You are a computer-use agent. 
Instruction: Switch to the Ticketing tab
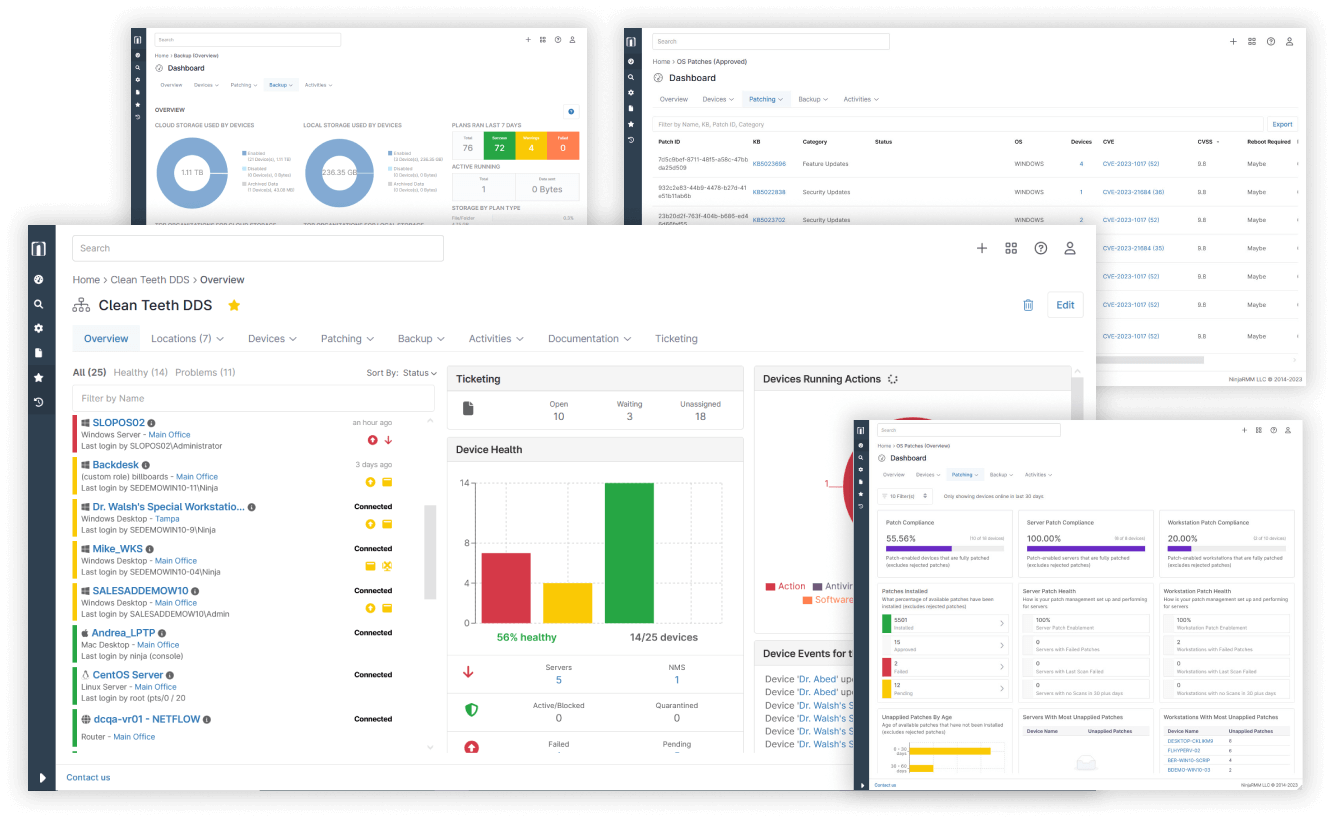click(676, 339)
